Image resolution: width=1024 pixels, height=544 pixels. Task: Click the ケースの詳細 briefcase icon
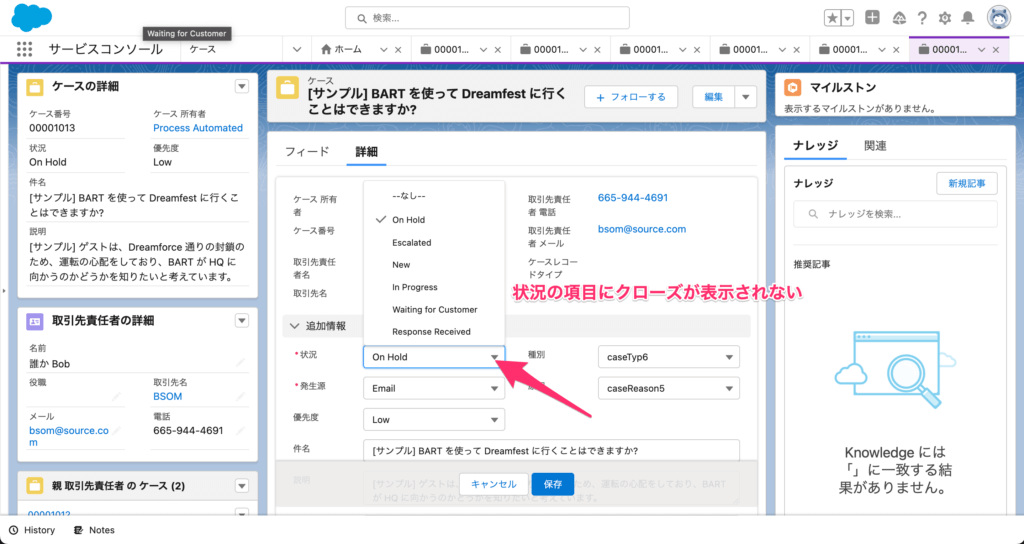(35, 87)
